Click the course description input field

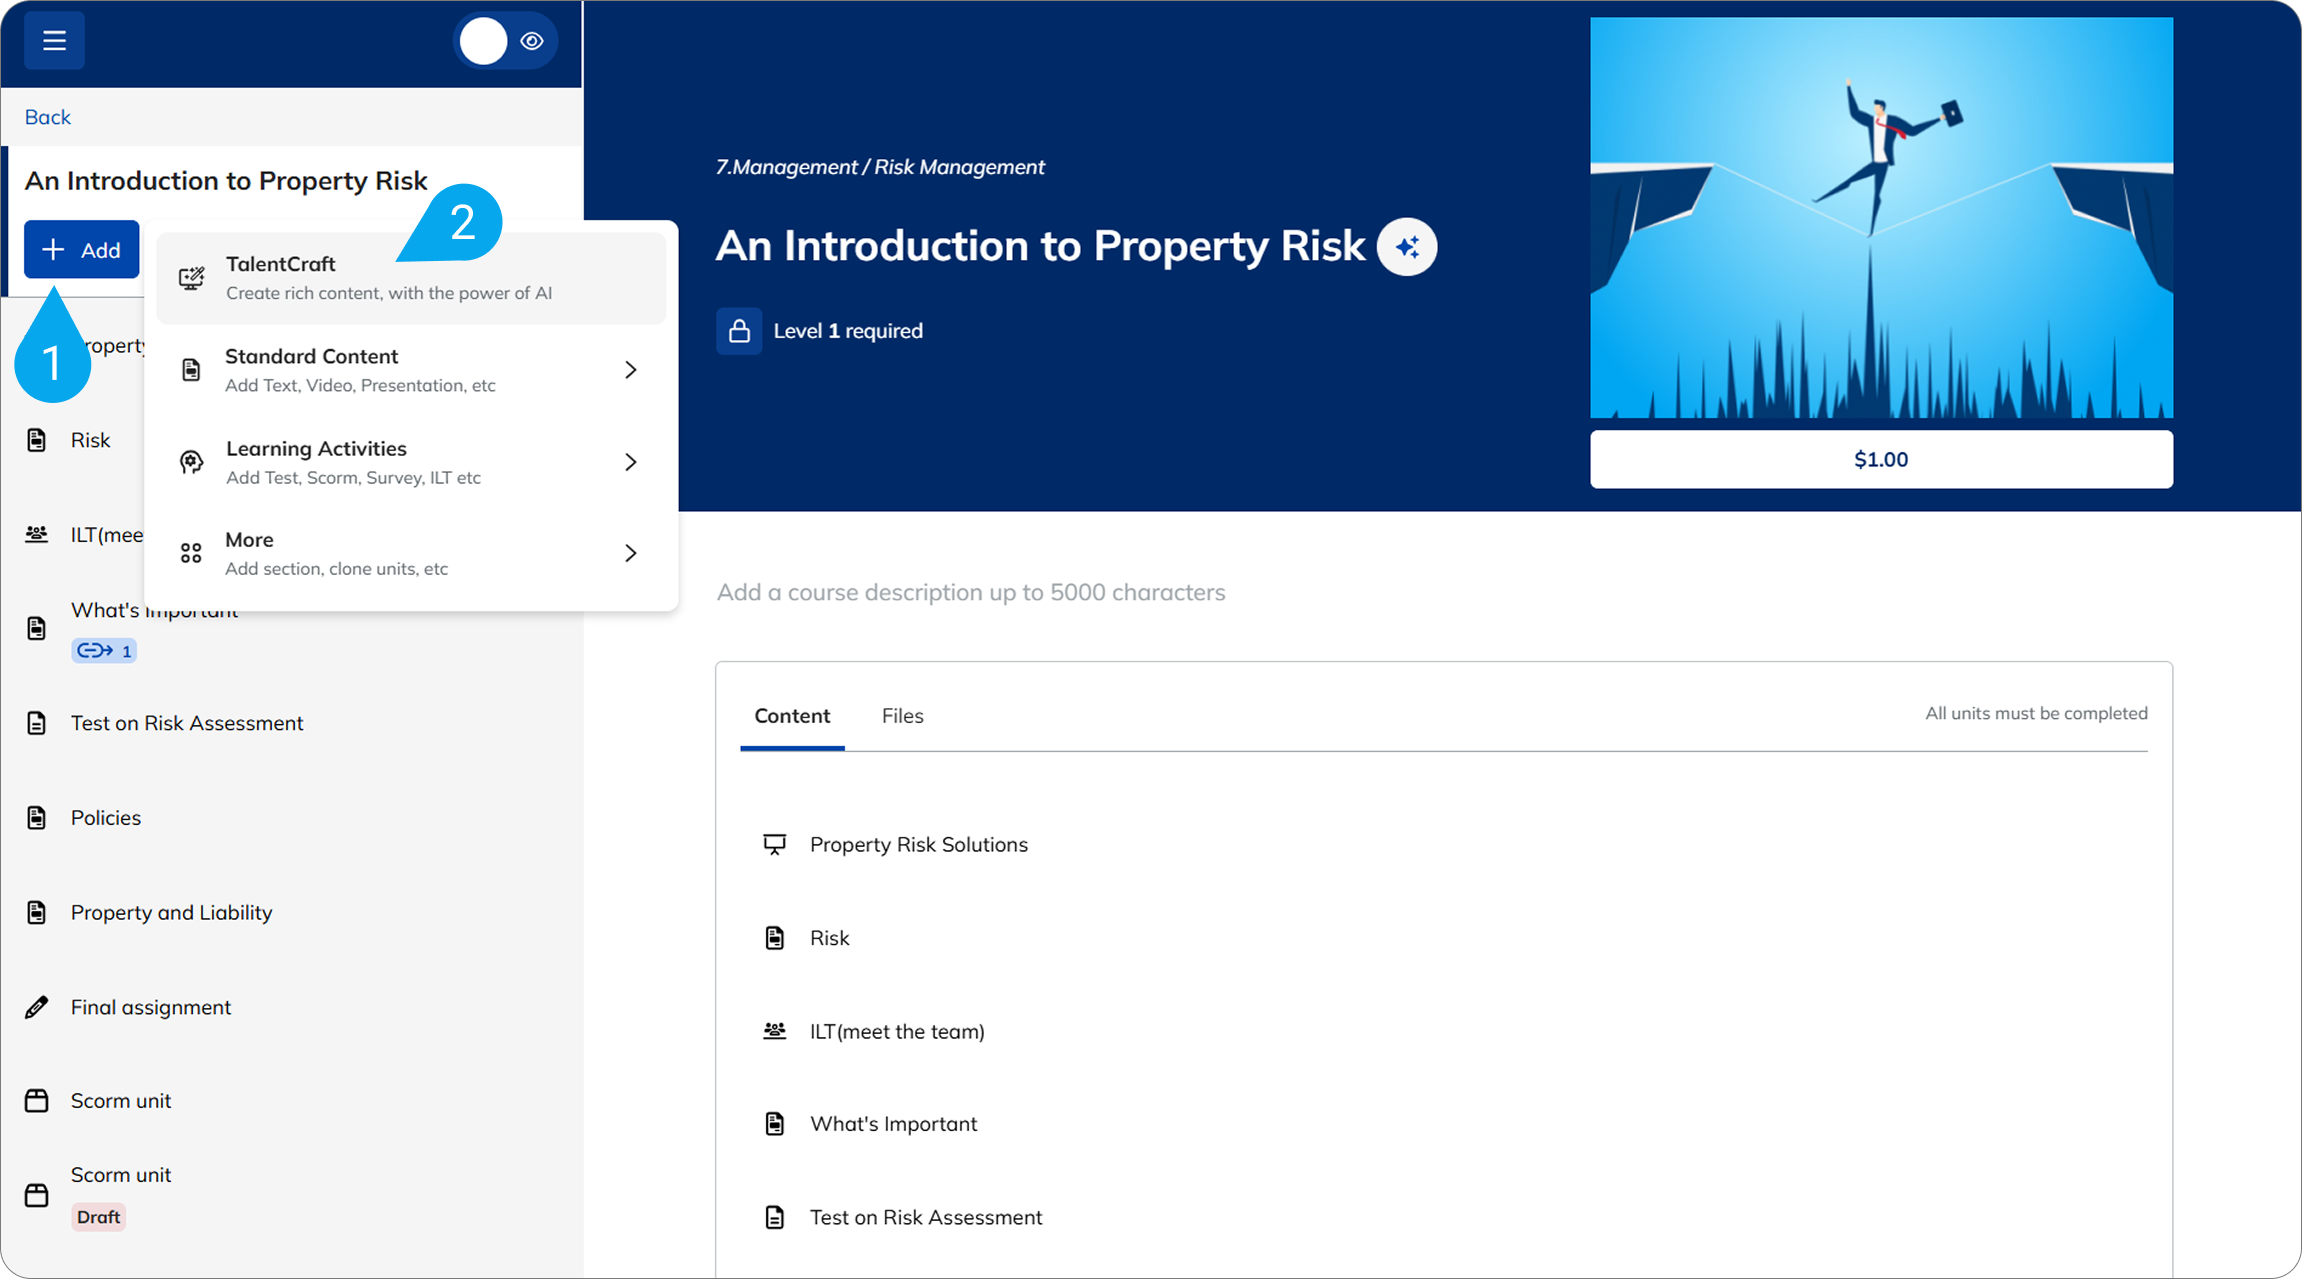971,592
